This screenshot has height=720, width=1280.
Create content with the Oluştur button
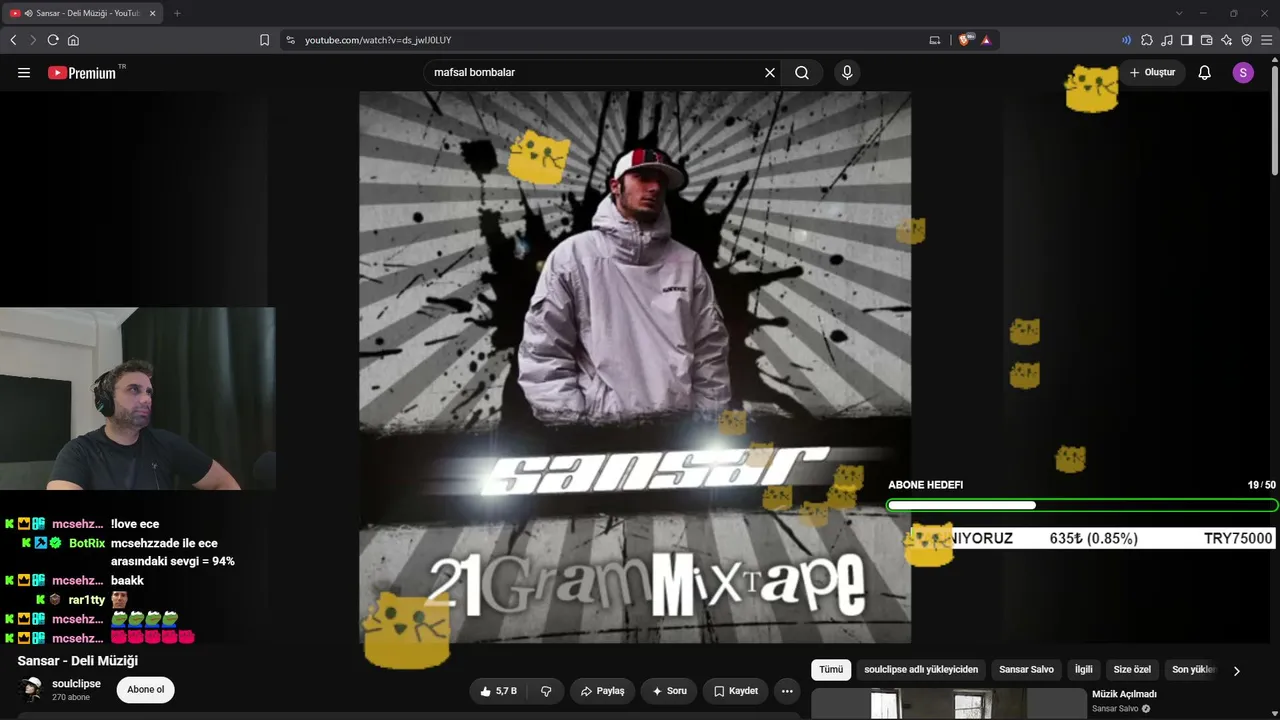pyautogui.click(x=1153, y=73)
